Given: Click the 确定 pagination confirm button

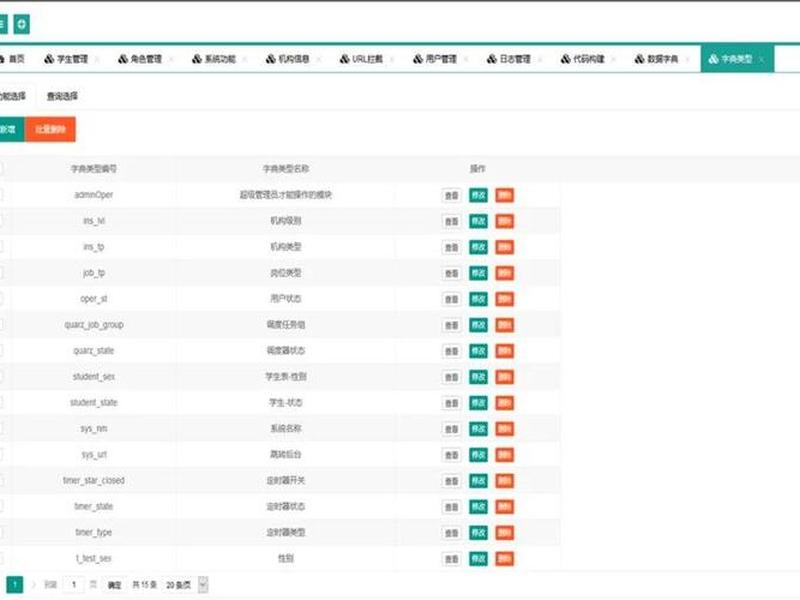Looking at the screenshot, I should (114, 585).
